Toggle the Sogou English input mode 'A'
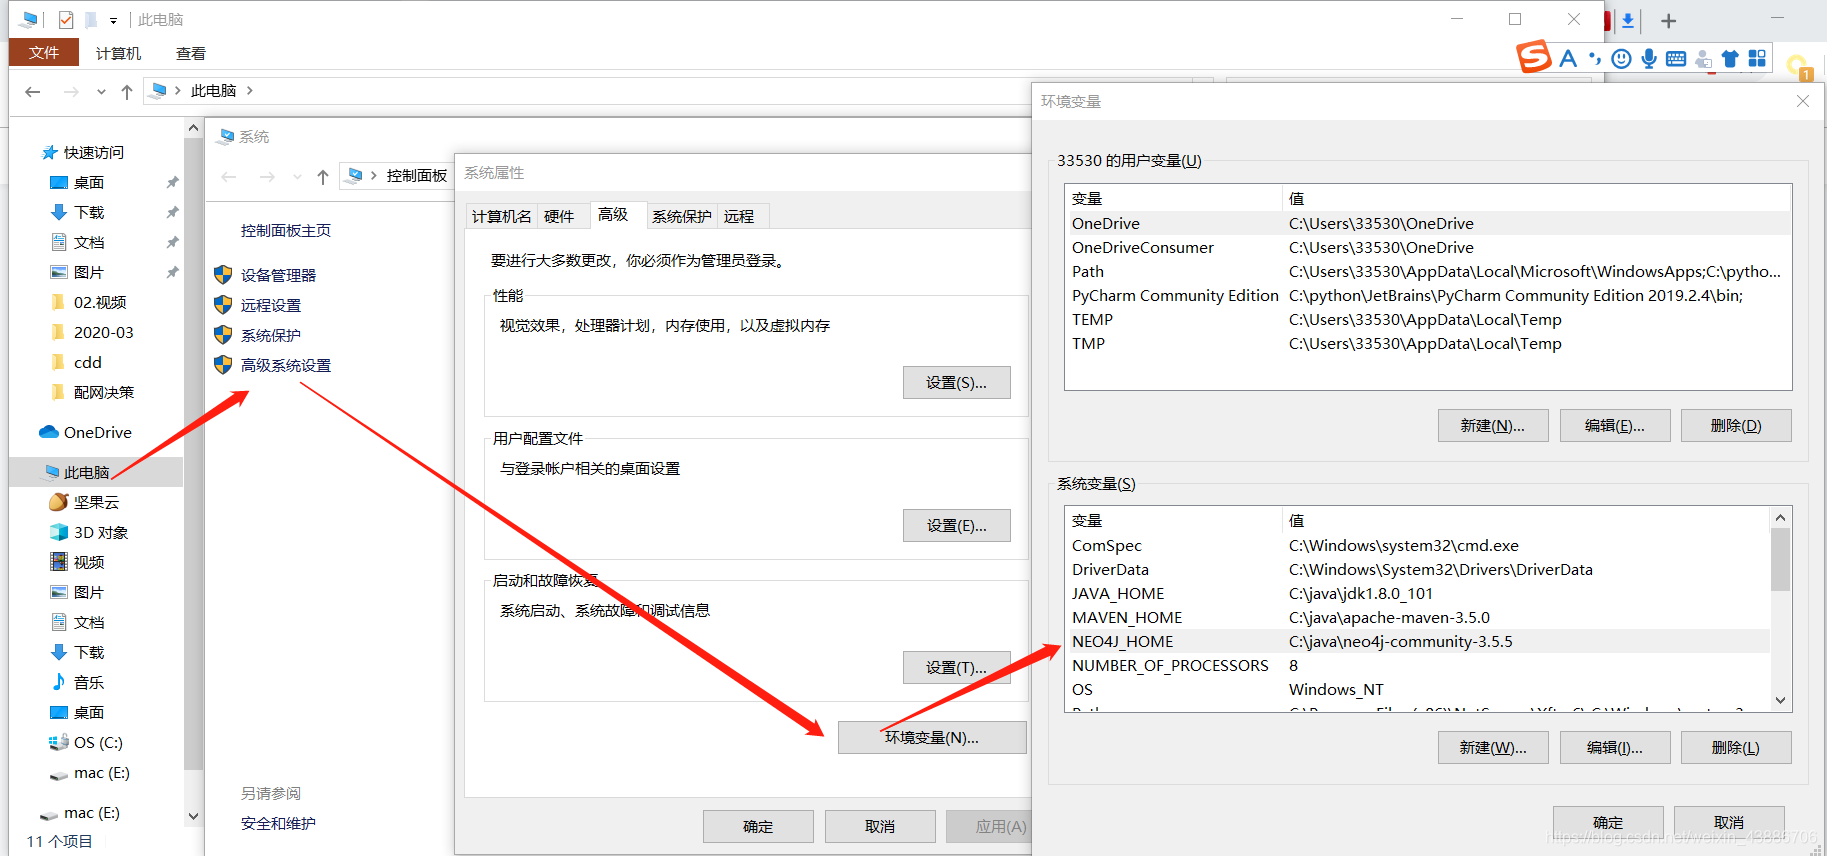This screenshot has height=856, width=1827. [1568, 58]
